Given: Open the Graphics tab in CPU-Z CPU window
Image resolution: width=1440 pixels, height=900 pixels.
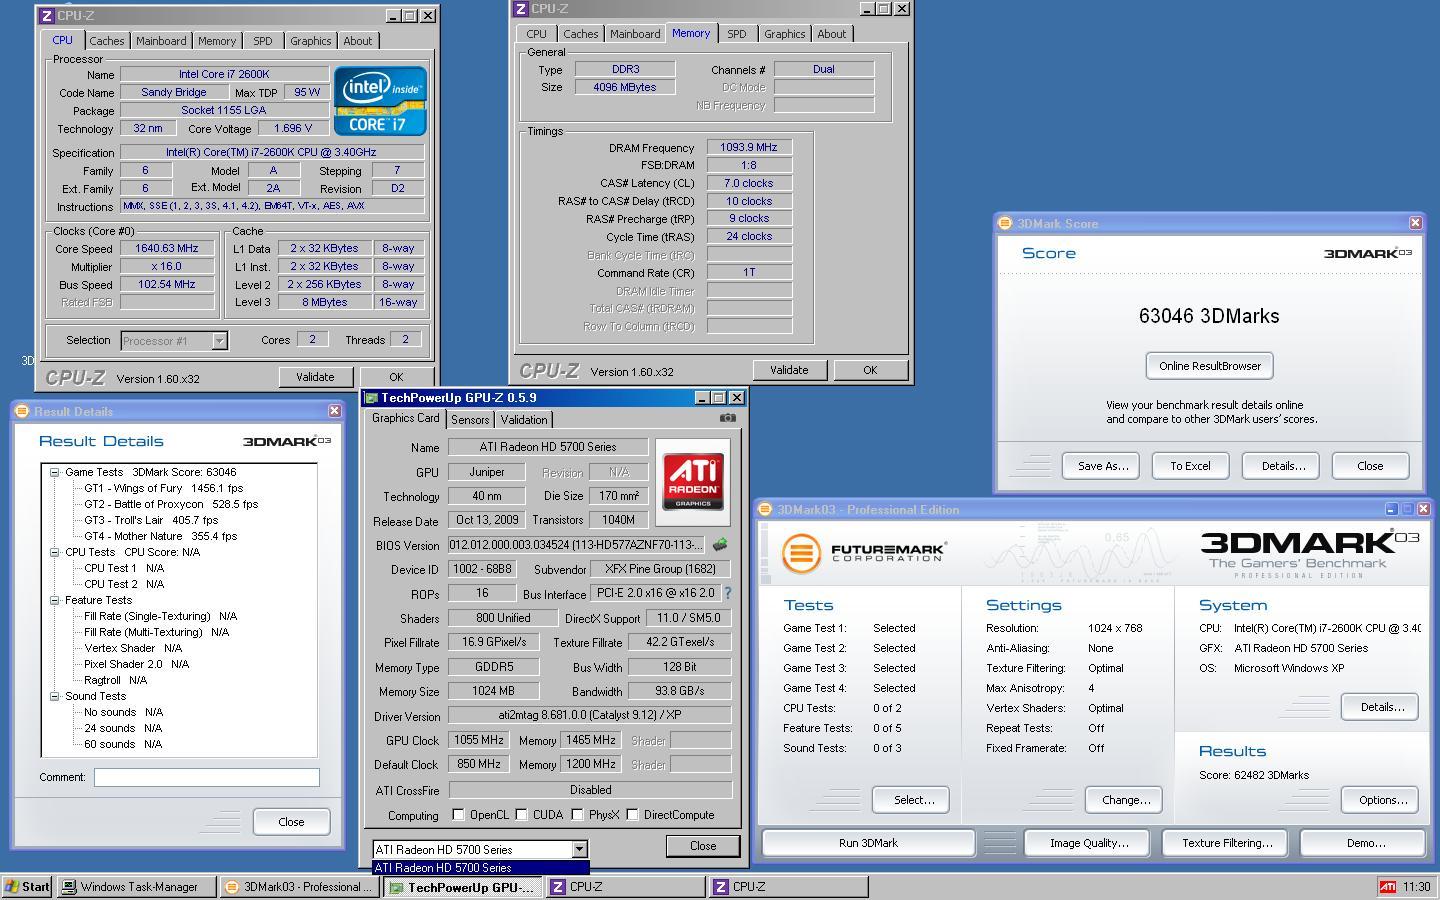Looking at the screenshot, I should [x=310, y=41].
